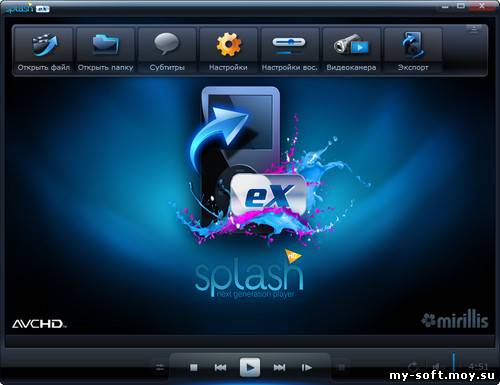Screen dimensions: 500x385
Task: Mute audio with the speaker icon
Action: [x=436, y=367]
